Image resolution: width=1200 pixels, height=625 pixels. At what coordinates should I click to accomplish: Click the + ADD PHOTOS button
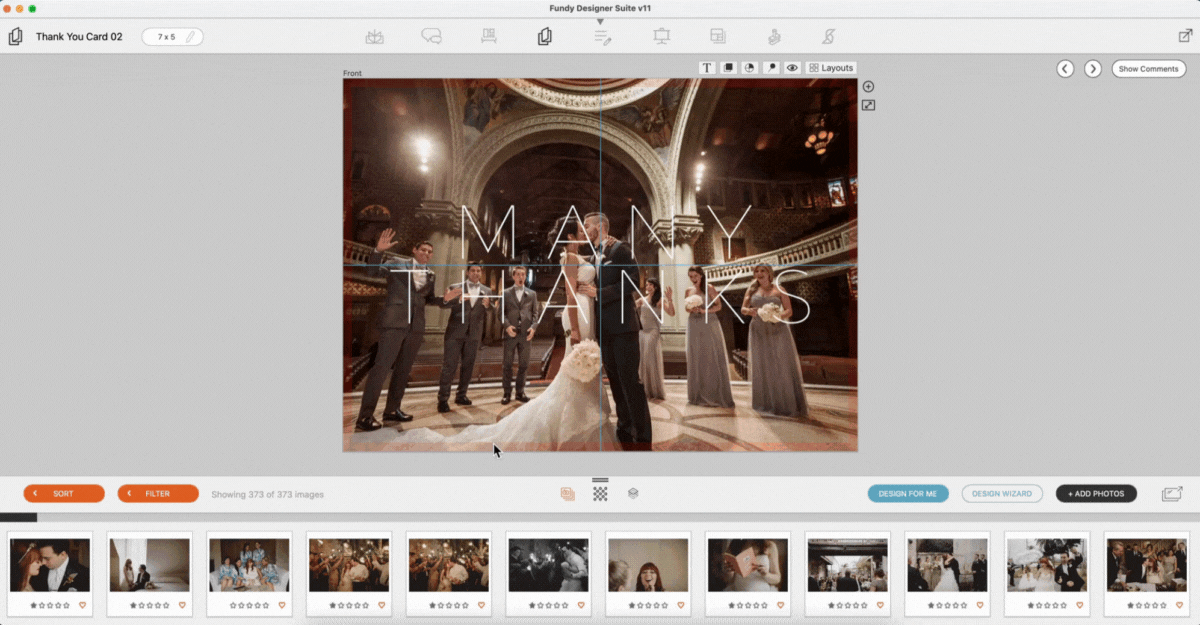[1096, 494]
